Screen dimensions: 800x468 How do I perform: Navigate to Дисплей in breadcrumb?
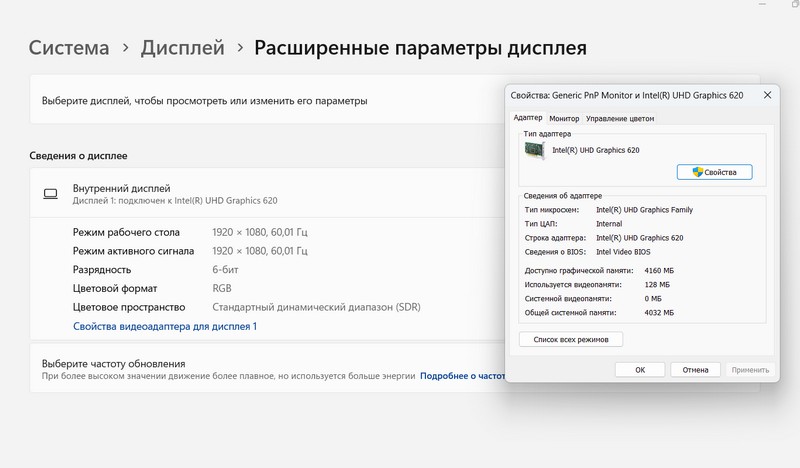pyautogui.click(x=182, y=47)
